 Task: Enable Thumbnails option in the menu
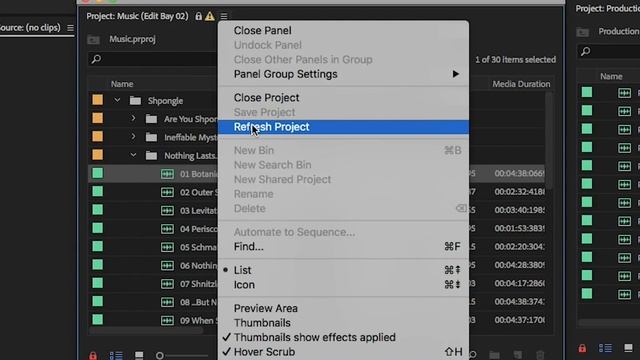262,323
